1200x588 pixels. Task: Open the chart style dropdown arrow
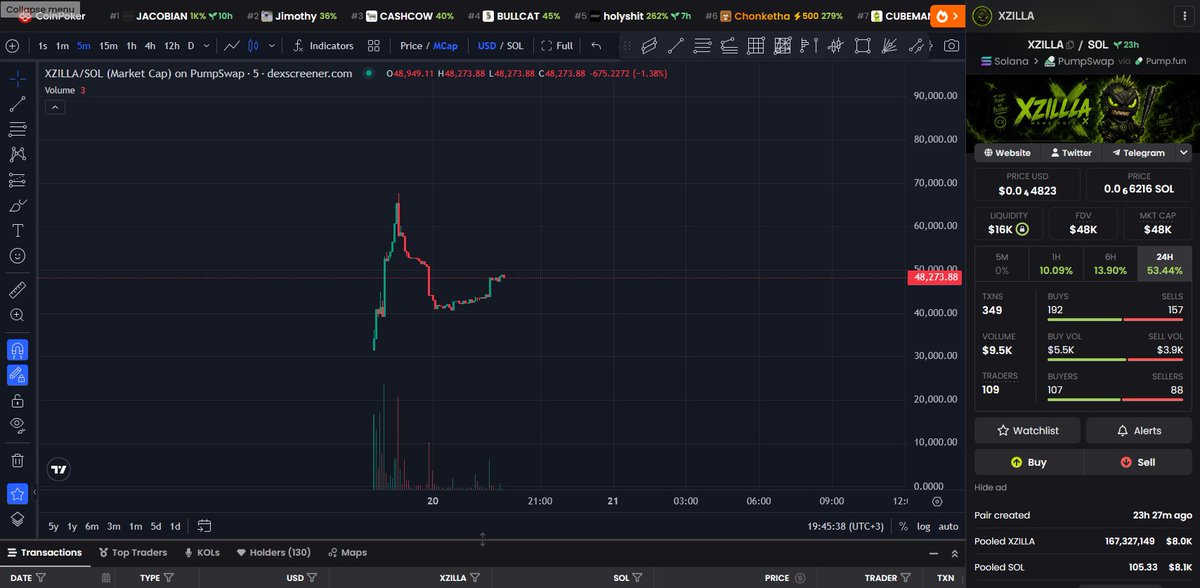(x=270, y=46)
